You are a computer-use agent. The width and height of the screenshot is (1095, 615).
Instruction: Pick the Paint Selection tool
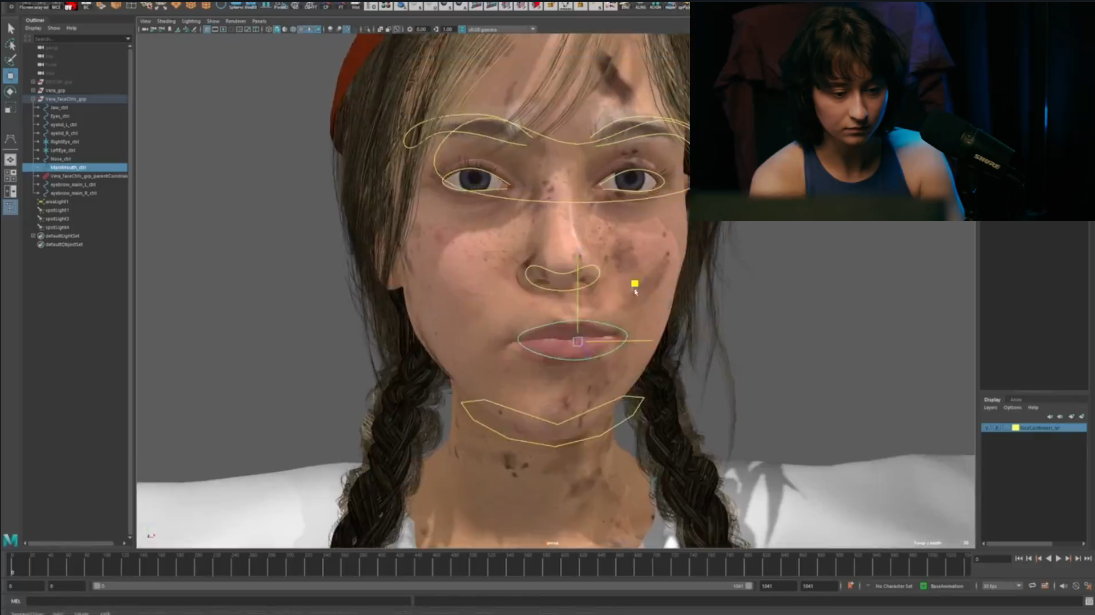click(x=11, y=59)
